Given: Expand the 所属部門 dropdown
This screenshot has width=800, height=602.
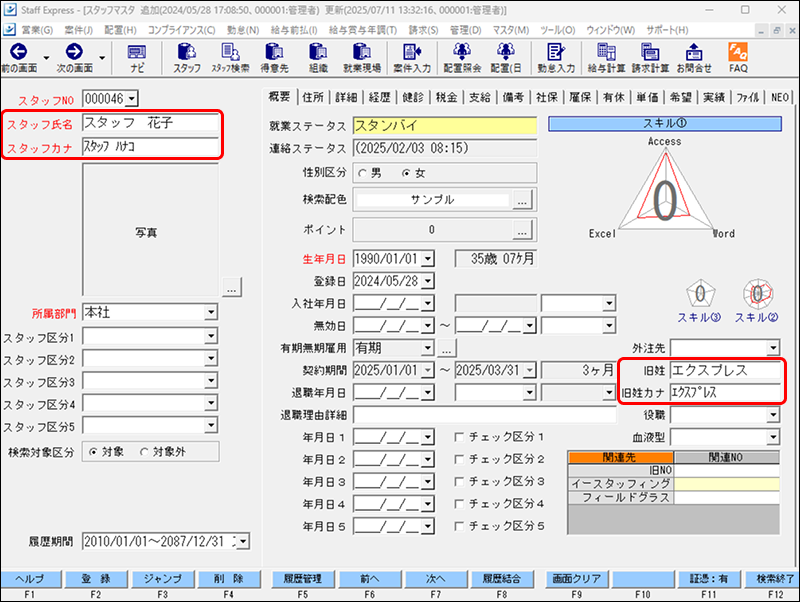Looking at the screenshot, I should (211, 312).
